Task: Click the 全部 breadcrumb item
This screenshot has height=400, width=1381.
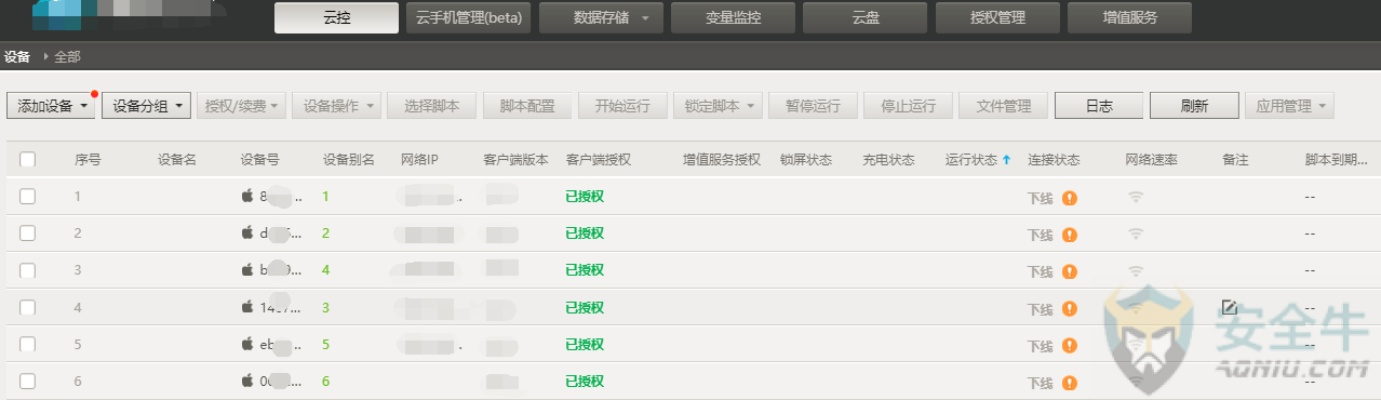Action: 67,57
